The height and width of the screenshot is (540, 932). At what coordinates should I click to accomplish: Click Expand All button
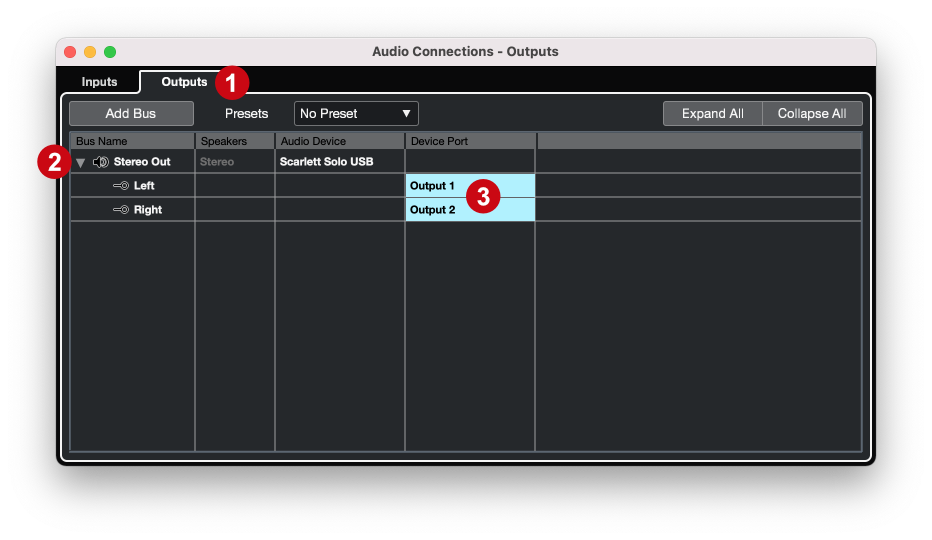(713, 114)
